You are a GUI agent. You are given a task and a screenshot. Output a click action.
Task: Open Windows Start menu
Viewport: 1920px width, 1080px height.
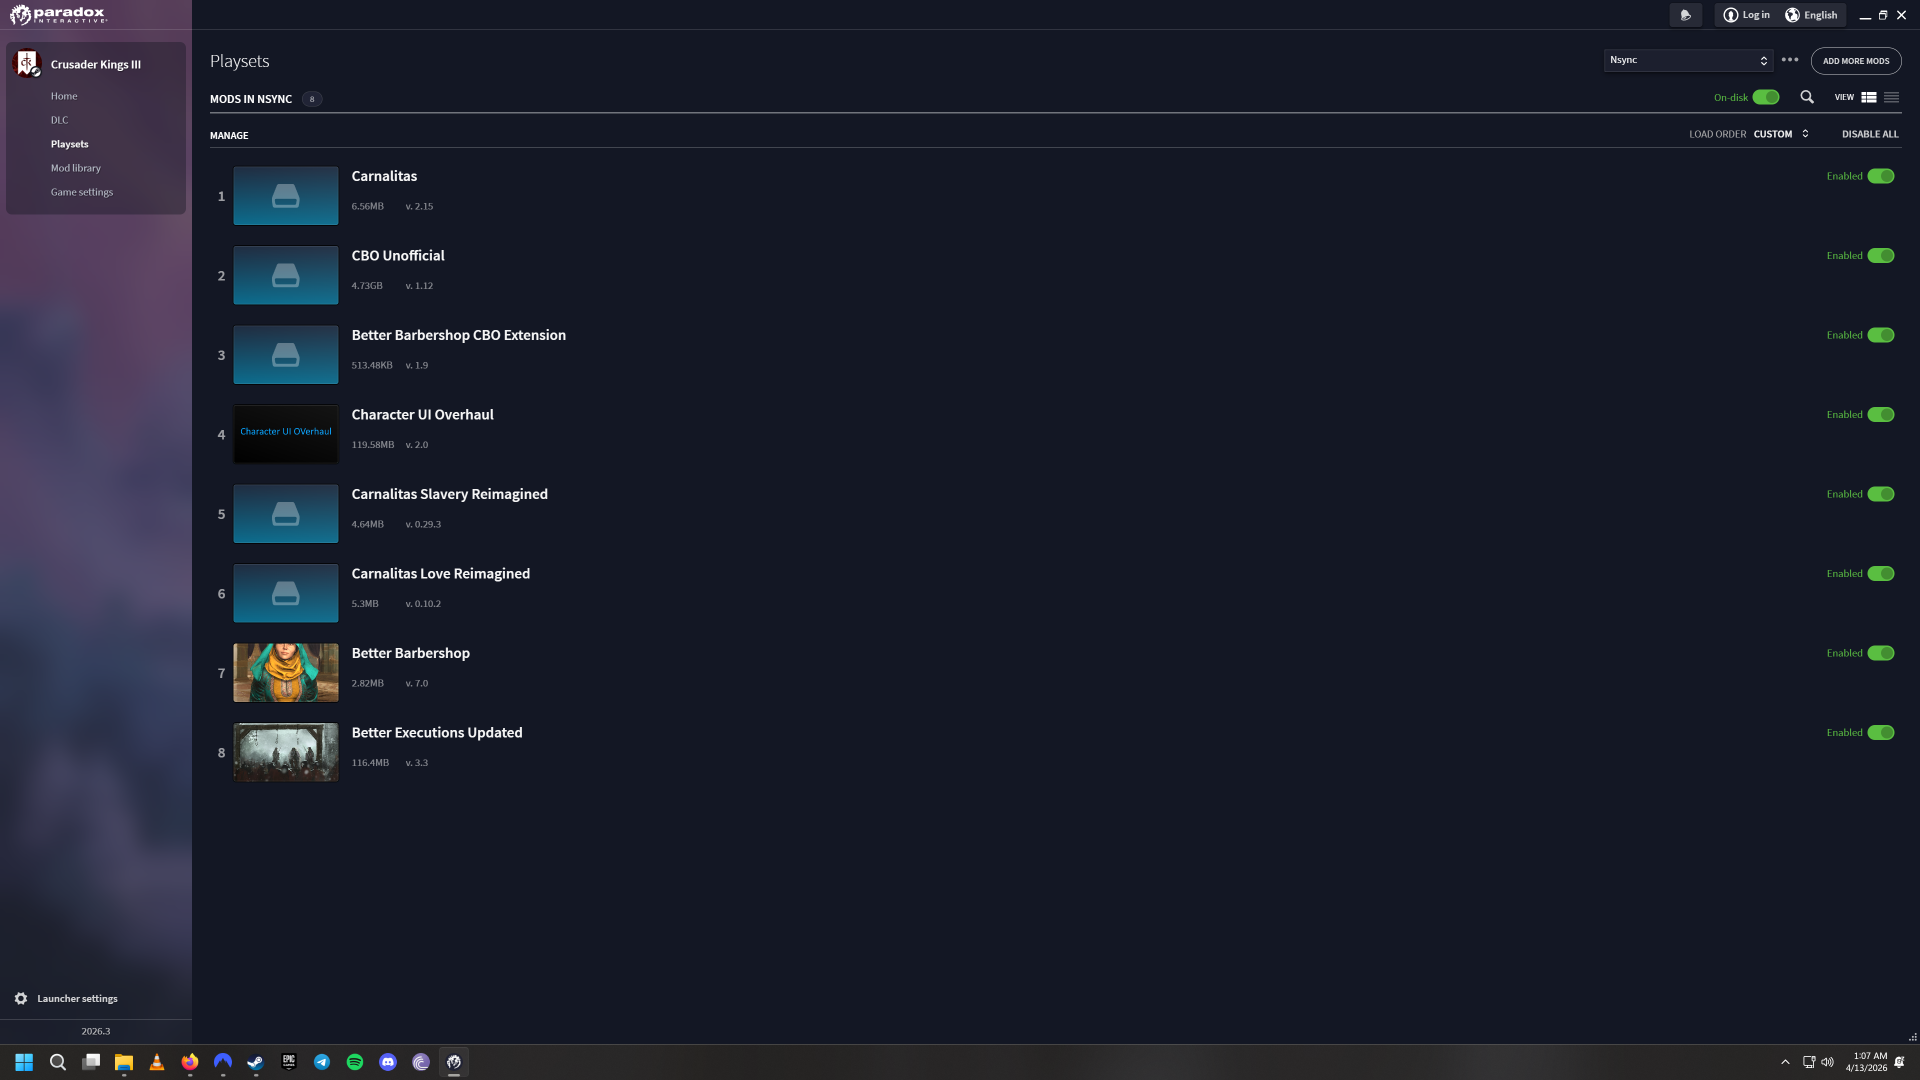[24, 1062]
